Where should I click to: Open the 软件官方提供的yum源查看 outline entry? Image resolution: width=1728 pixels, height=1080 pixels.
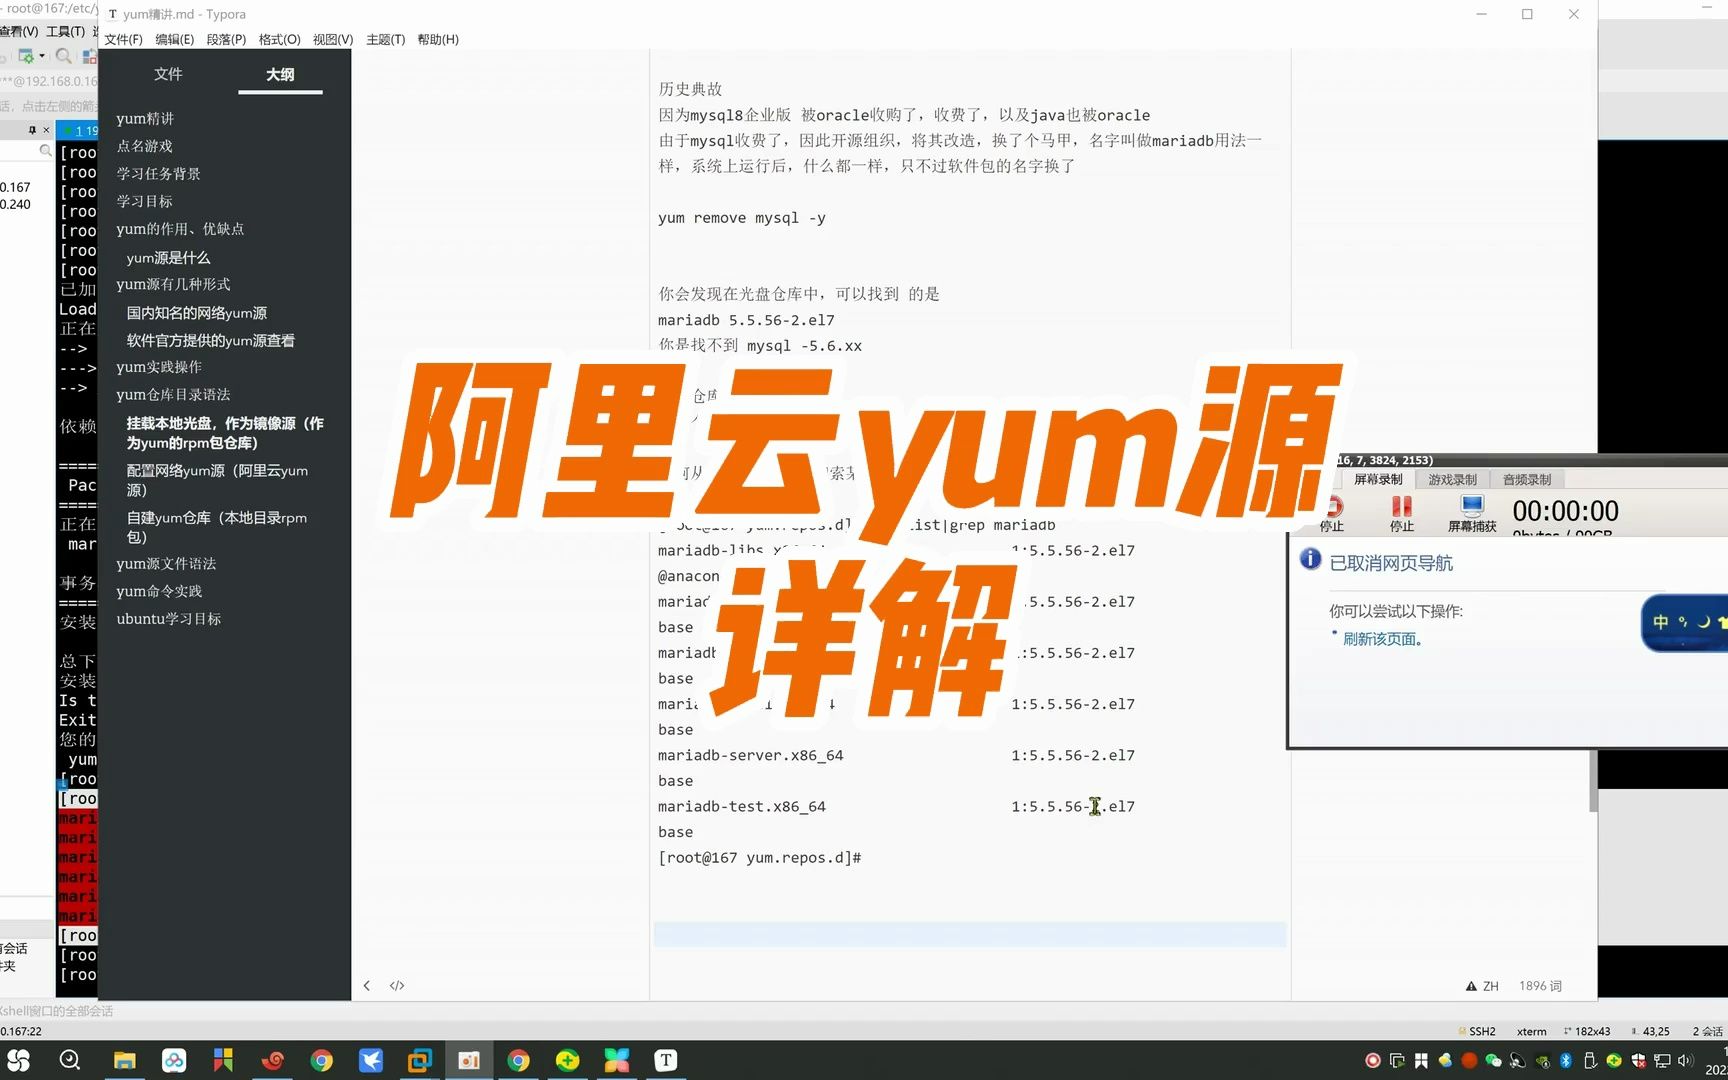click(211, 341)
